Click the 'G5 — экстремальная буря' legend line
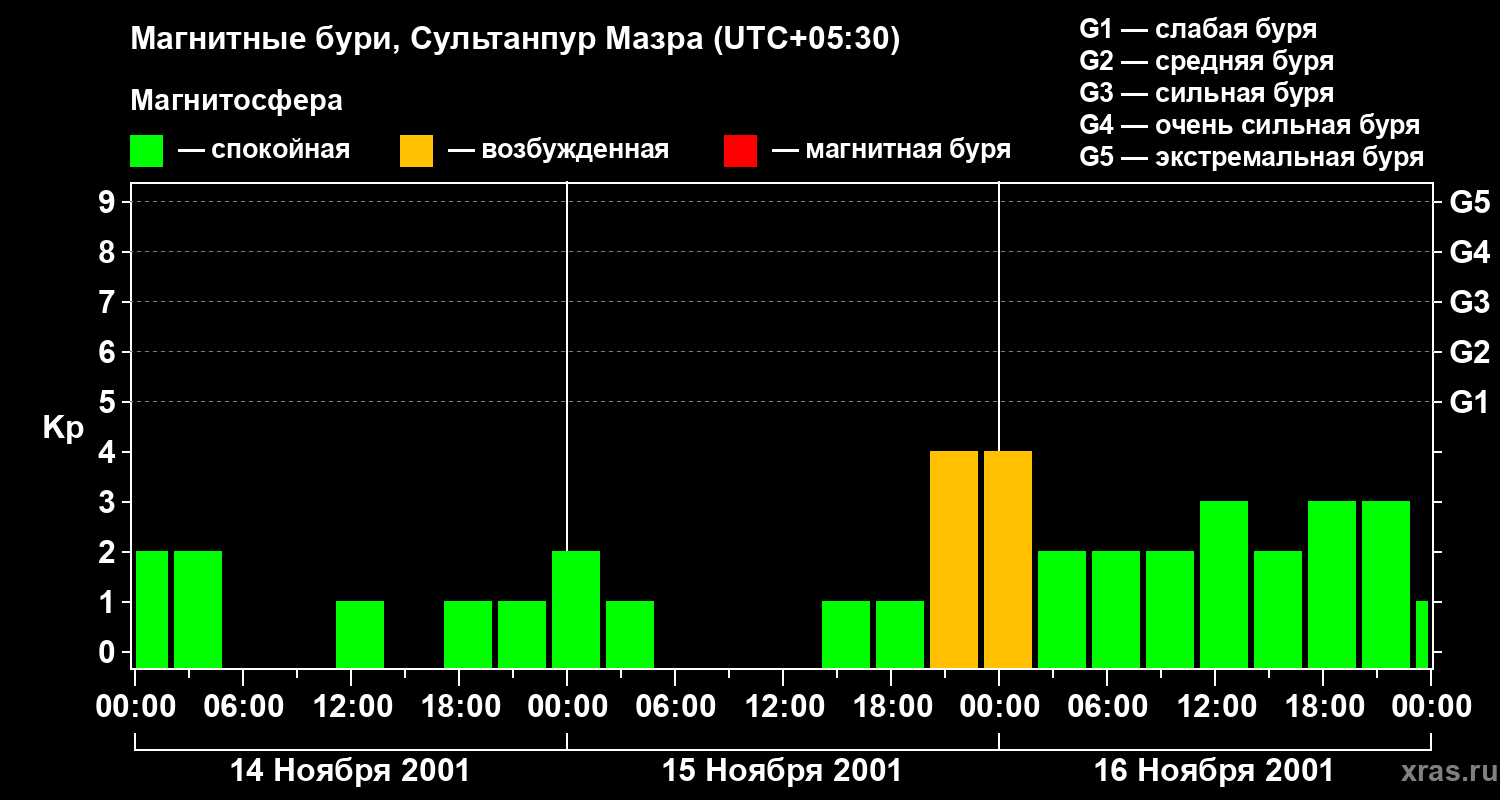This screenshot has width=1500, height=800. 1251,157
